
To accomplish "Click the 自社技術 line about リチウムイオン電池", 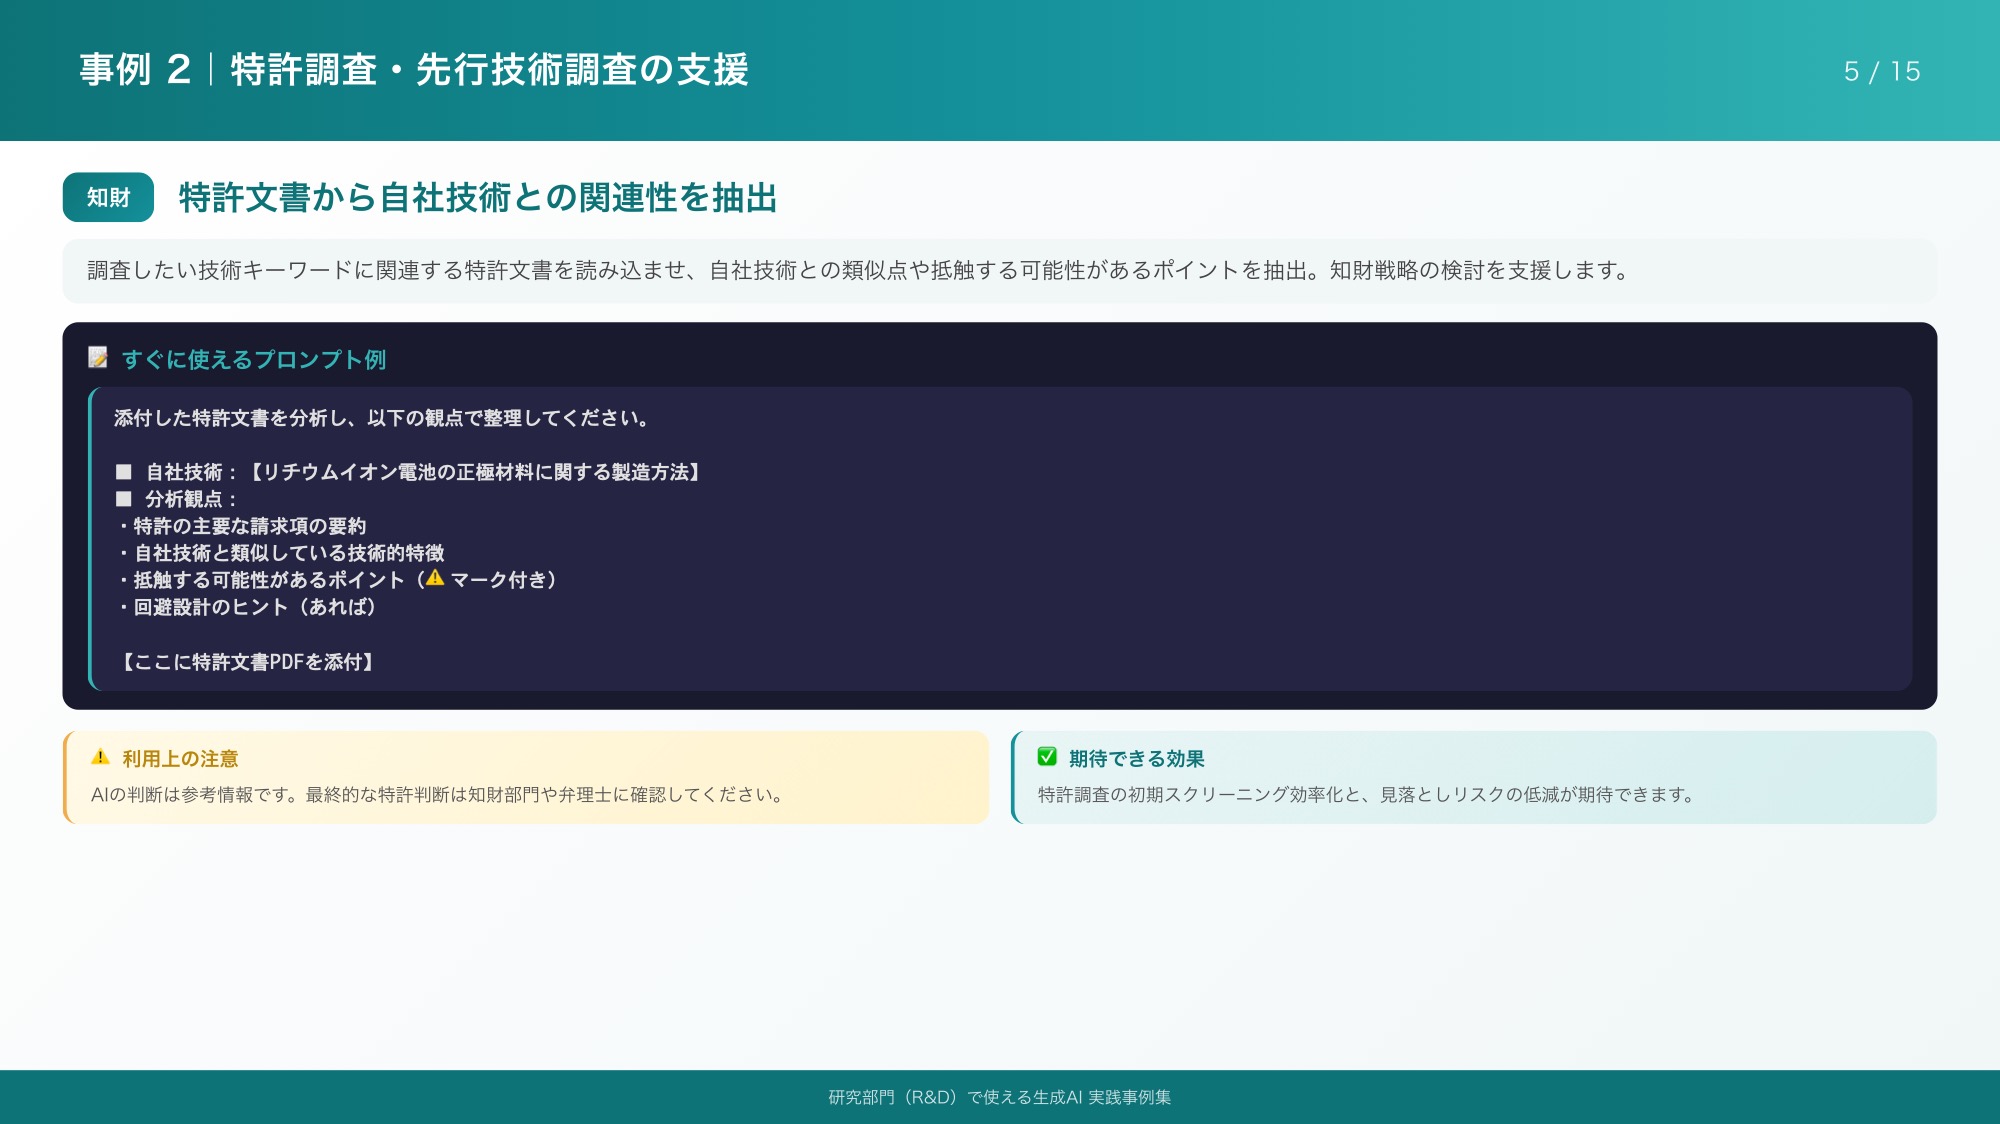I will click(408, 472).
